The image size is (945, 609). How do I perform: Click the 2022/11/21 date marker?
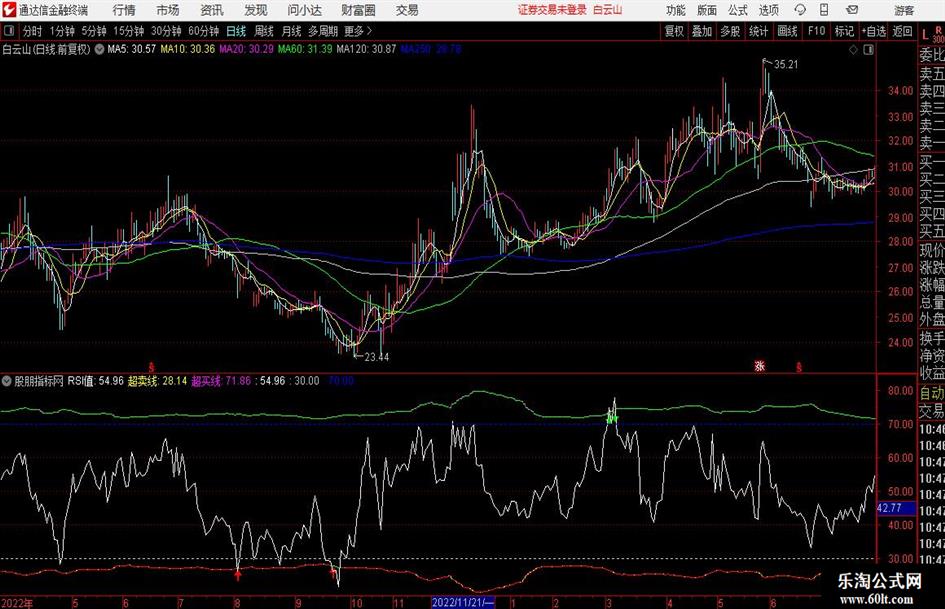coord(463,603)
